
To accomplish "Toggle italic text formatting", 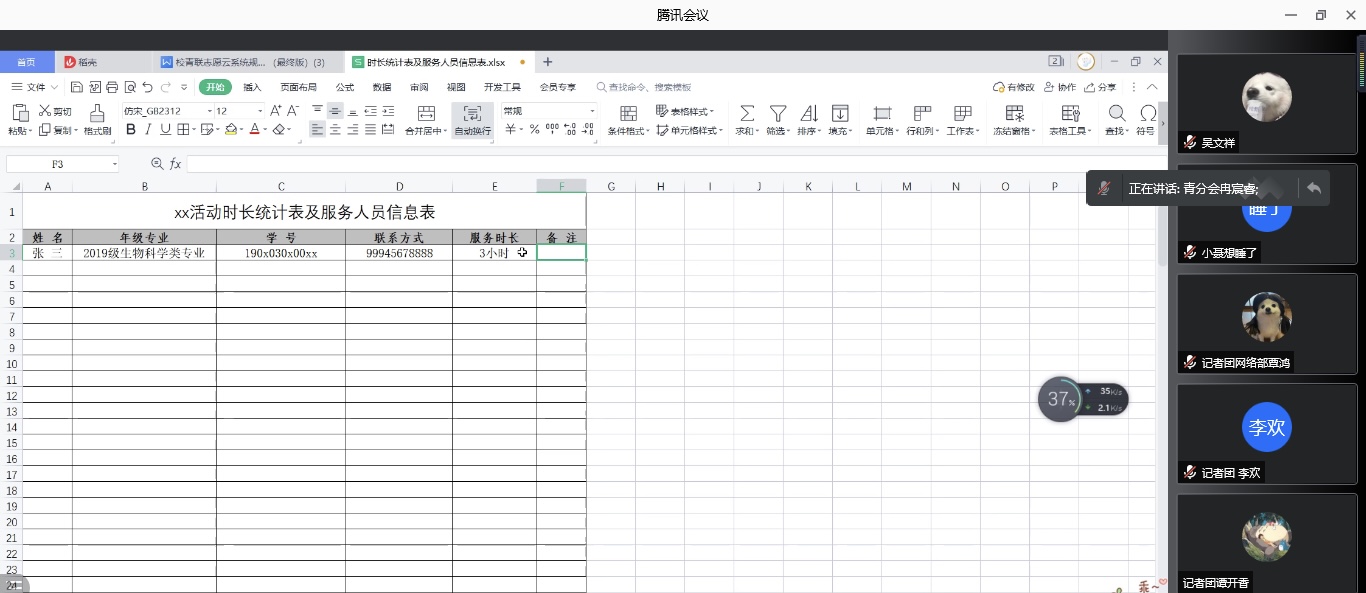I will (147, 130).
